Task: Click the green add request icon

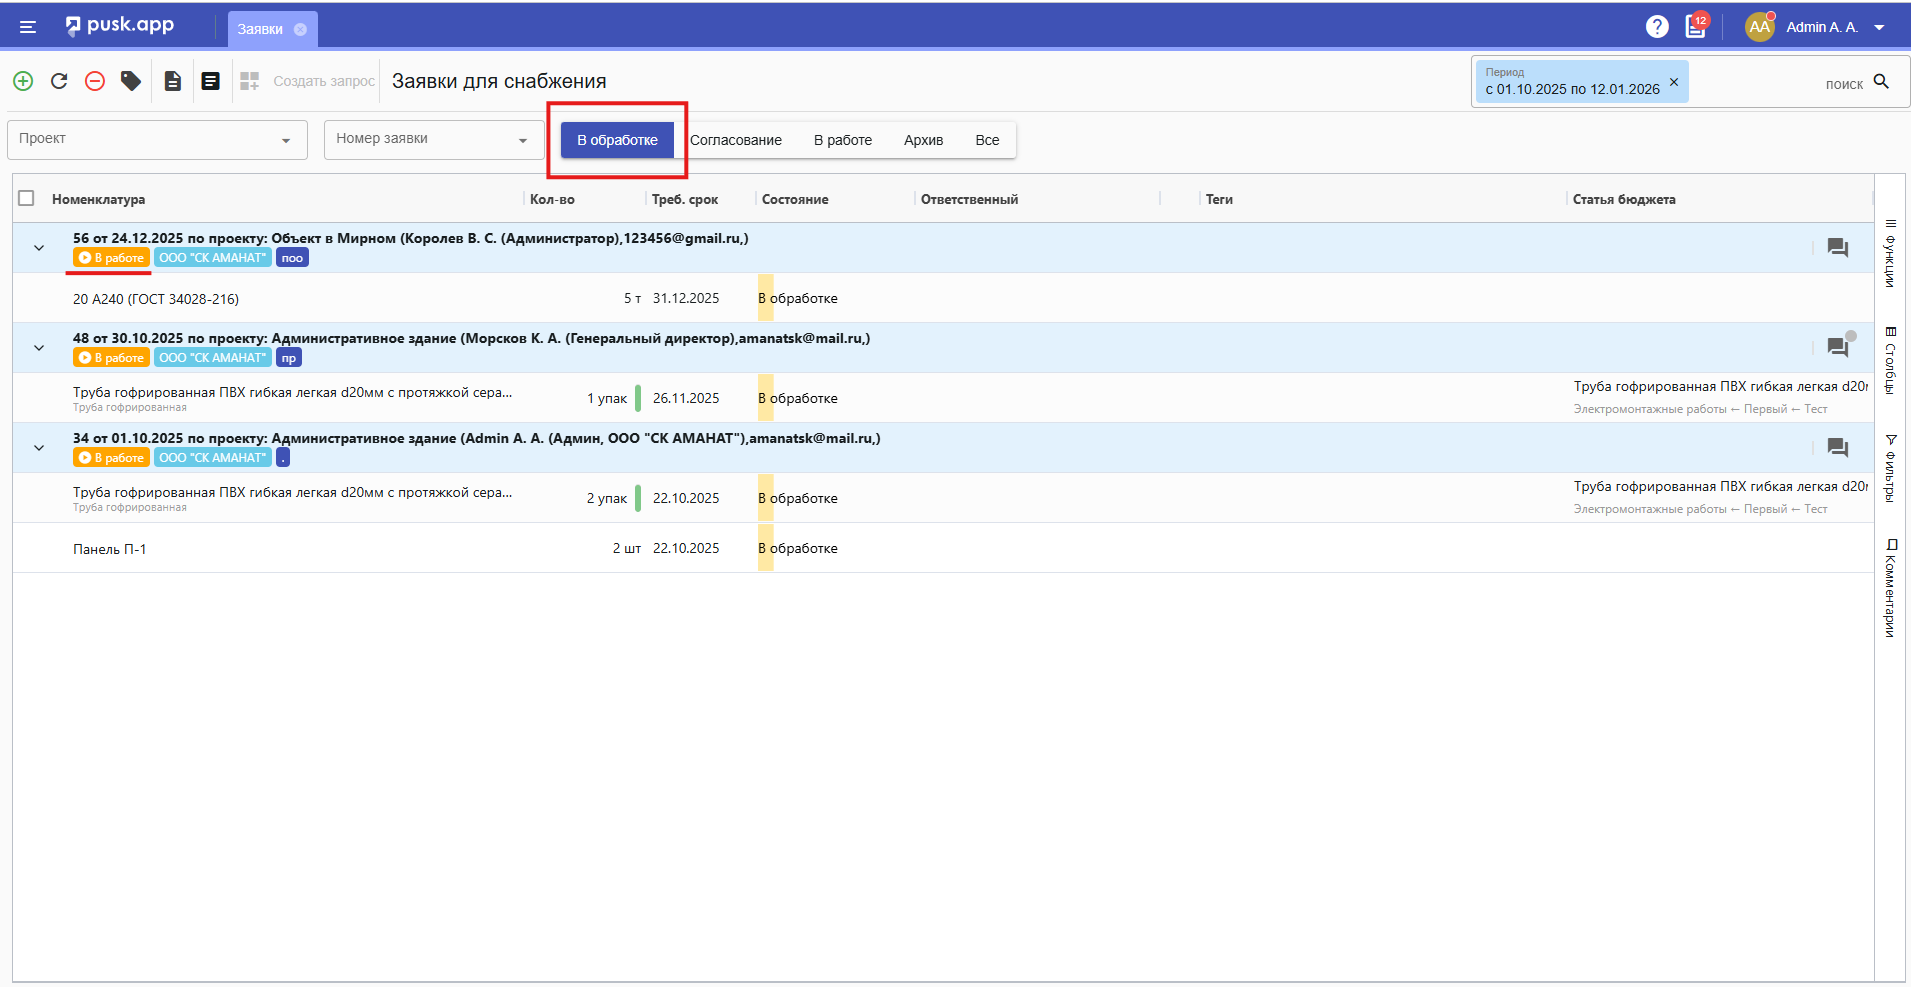Action: click(x=23, y=81)
